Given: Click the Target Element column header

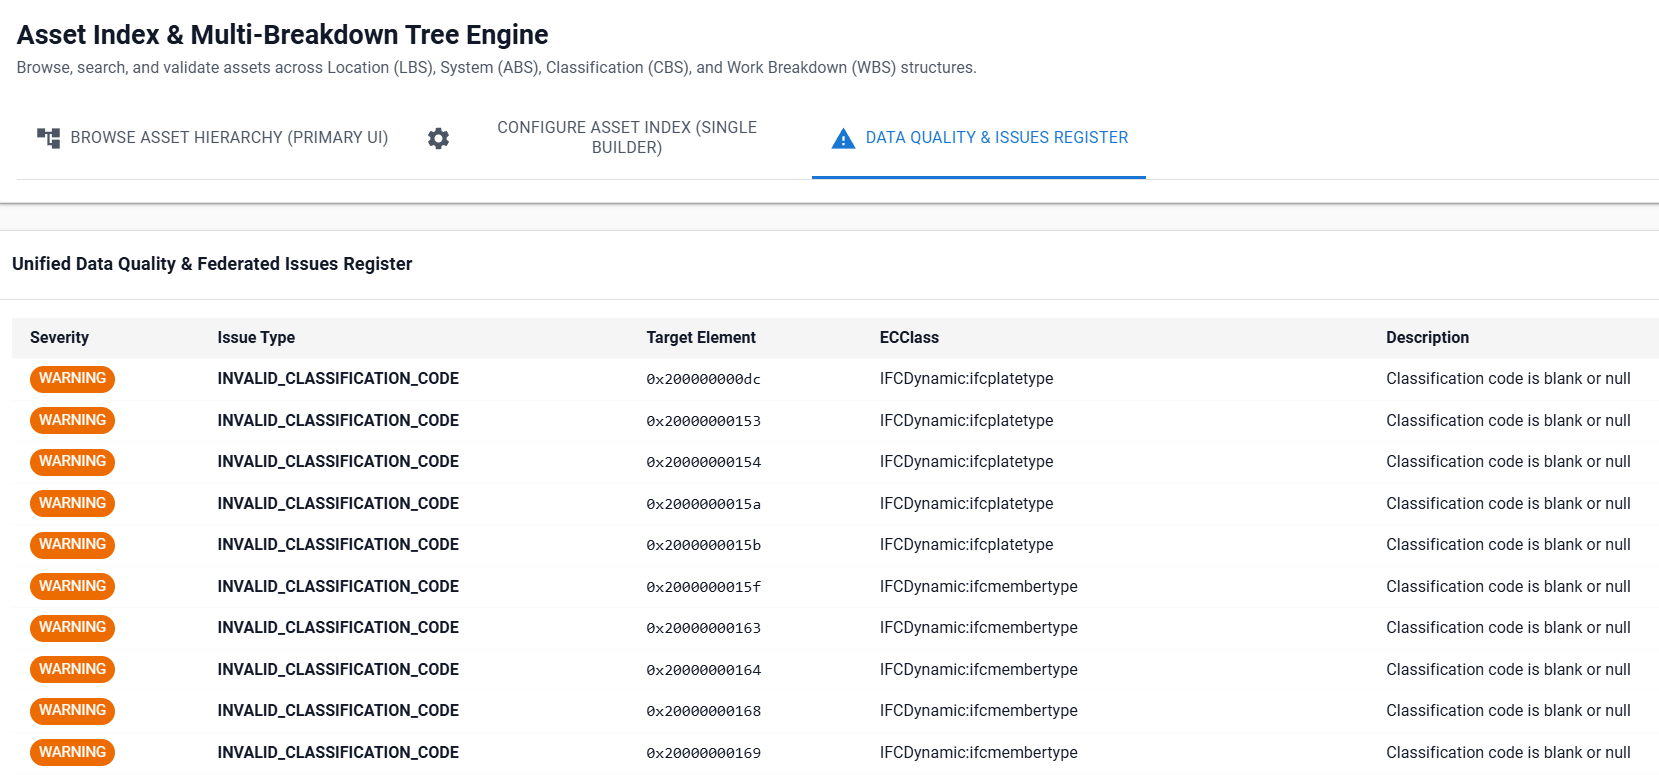Looking at the screenshot, I should point(701,338).
